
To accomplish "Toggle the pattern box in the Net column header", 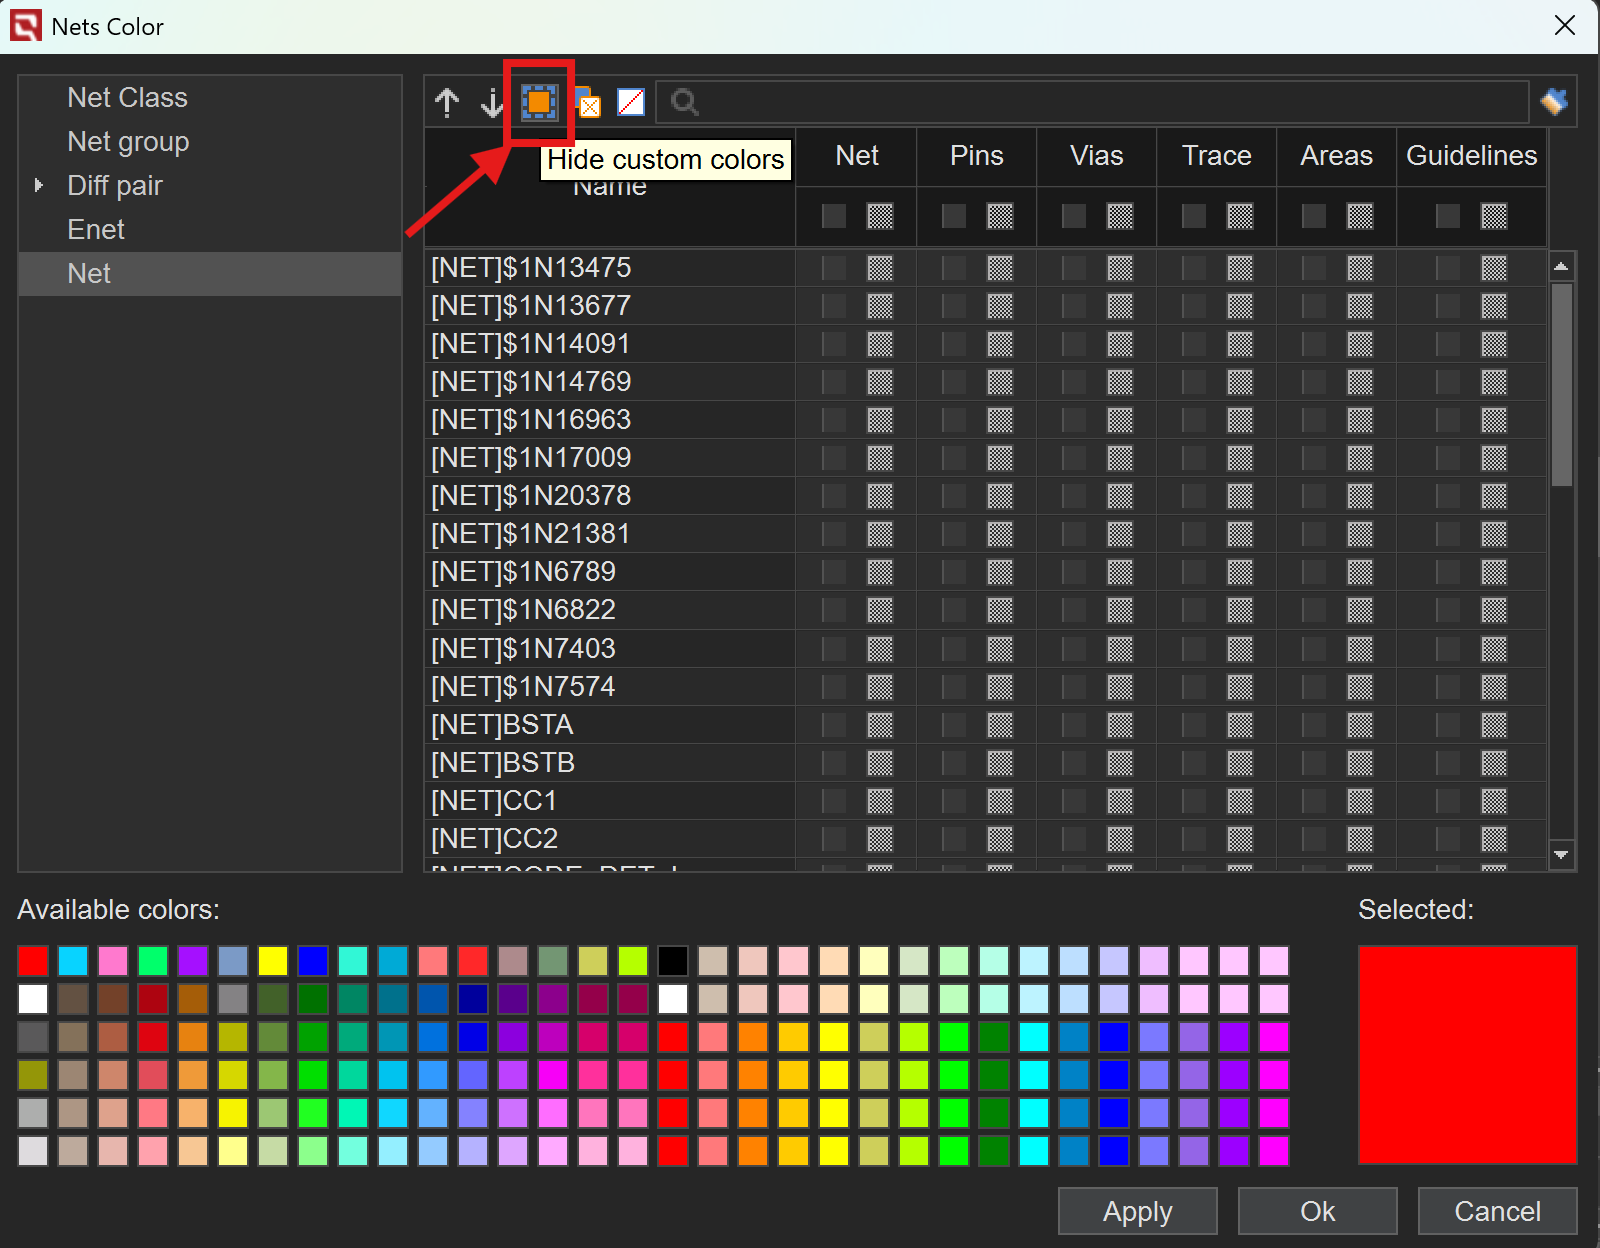I will coord(880,216).
